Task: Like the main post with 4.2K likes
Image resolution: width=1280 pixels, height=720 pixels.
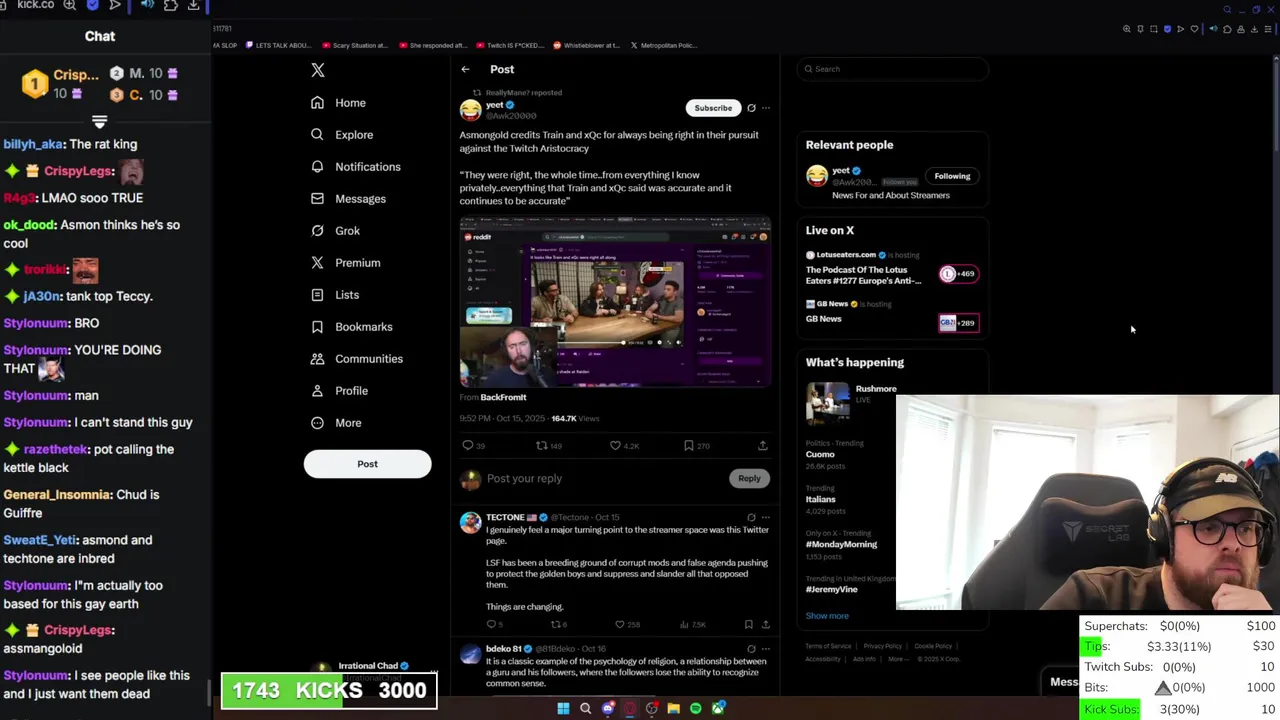Action: pos(615,445)
